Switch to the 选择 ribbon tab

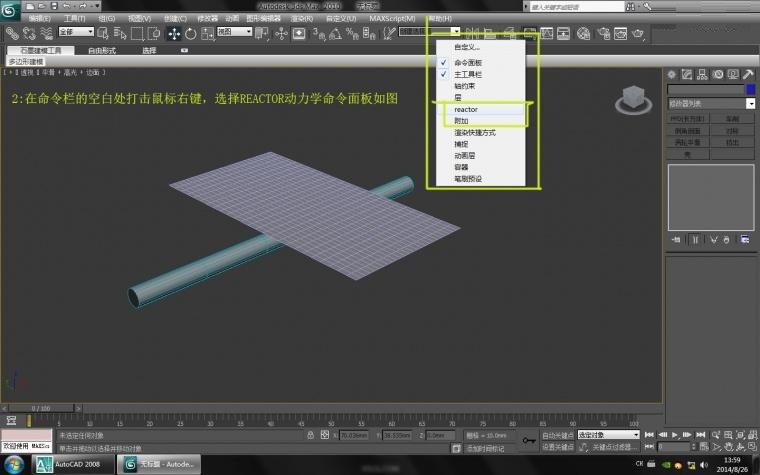(149, 50)
